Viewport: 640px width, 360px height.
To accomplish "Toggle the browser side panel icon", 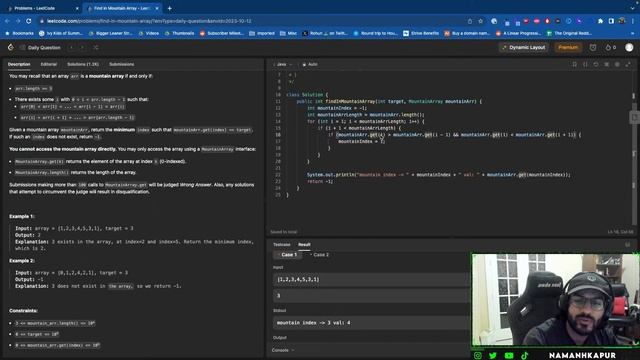I will (x=611, y=21).
